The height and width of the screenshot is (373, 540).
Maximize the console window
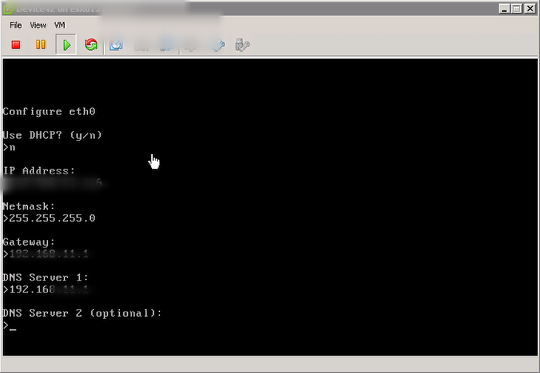click(x=517, y=9)
